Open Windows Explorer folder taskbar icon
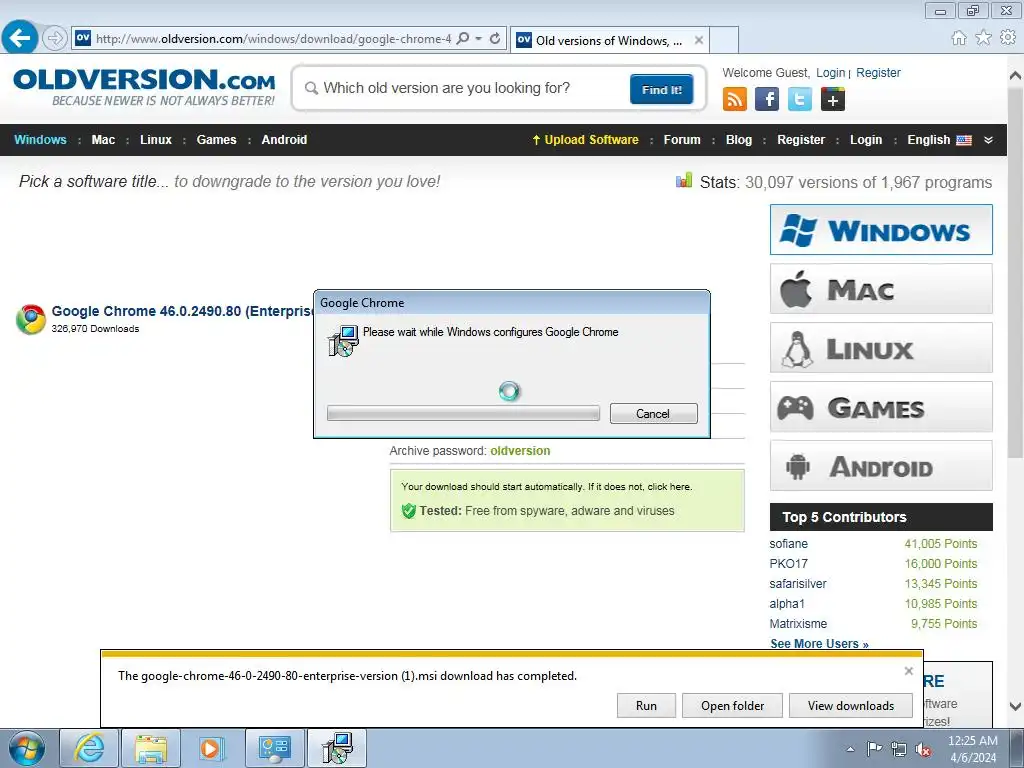This screenshot has height=768, width=1024. [151, 748]
